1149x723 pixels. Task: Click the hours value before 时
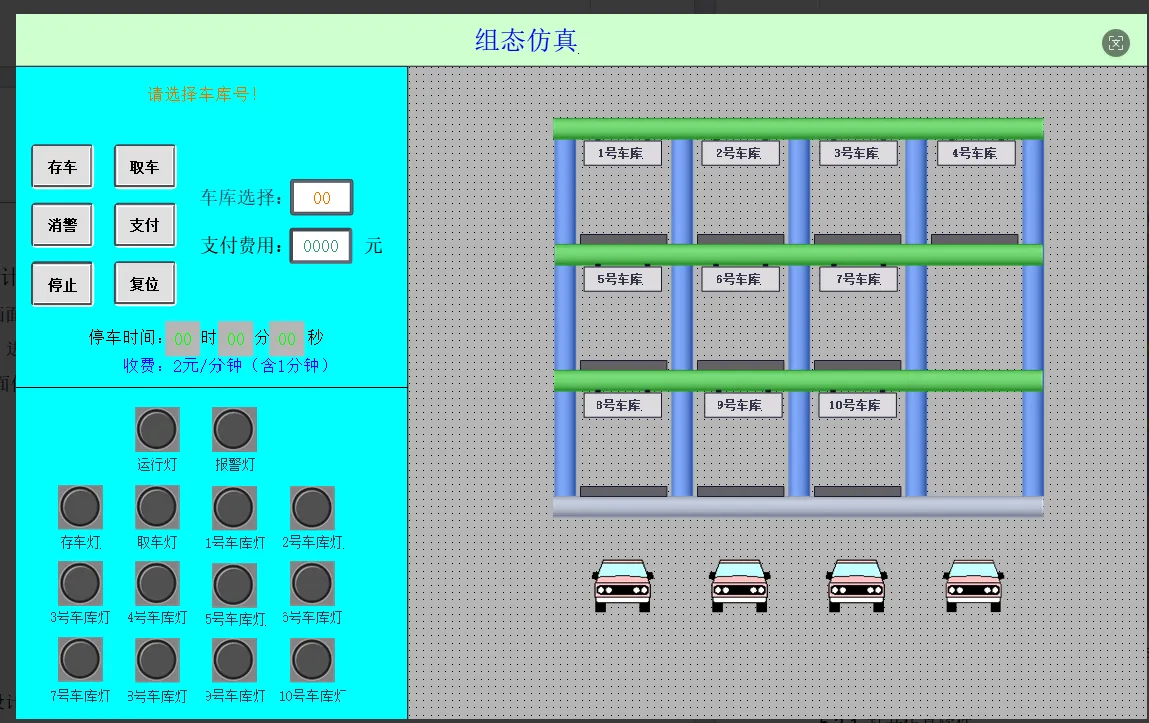click(182, 338)
